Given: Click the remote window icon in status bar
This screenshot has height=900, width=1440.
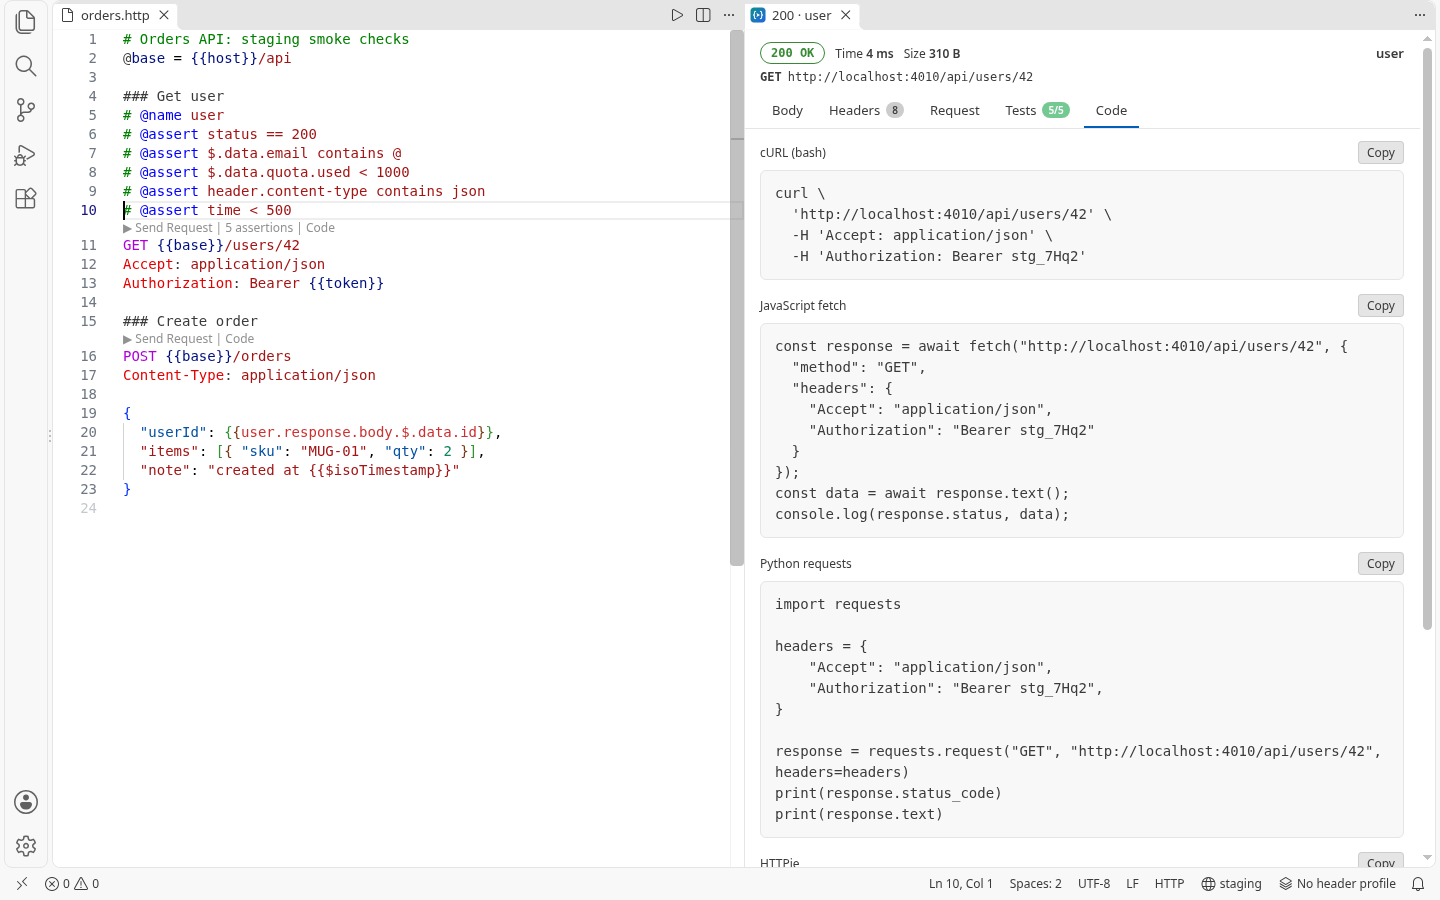Looking at the screenshot, I should click(22, 884).
